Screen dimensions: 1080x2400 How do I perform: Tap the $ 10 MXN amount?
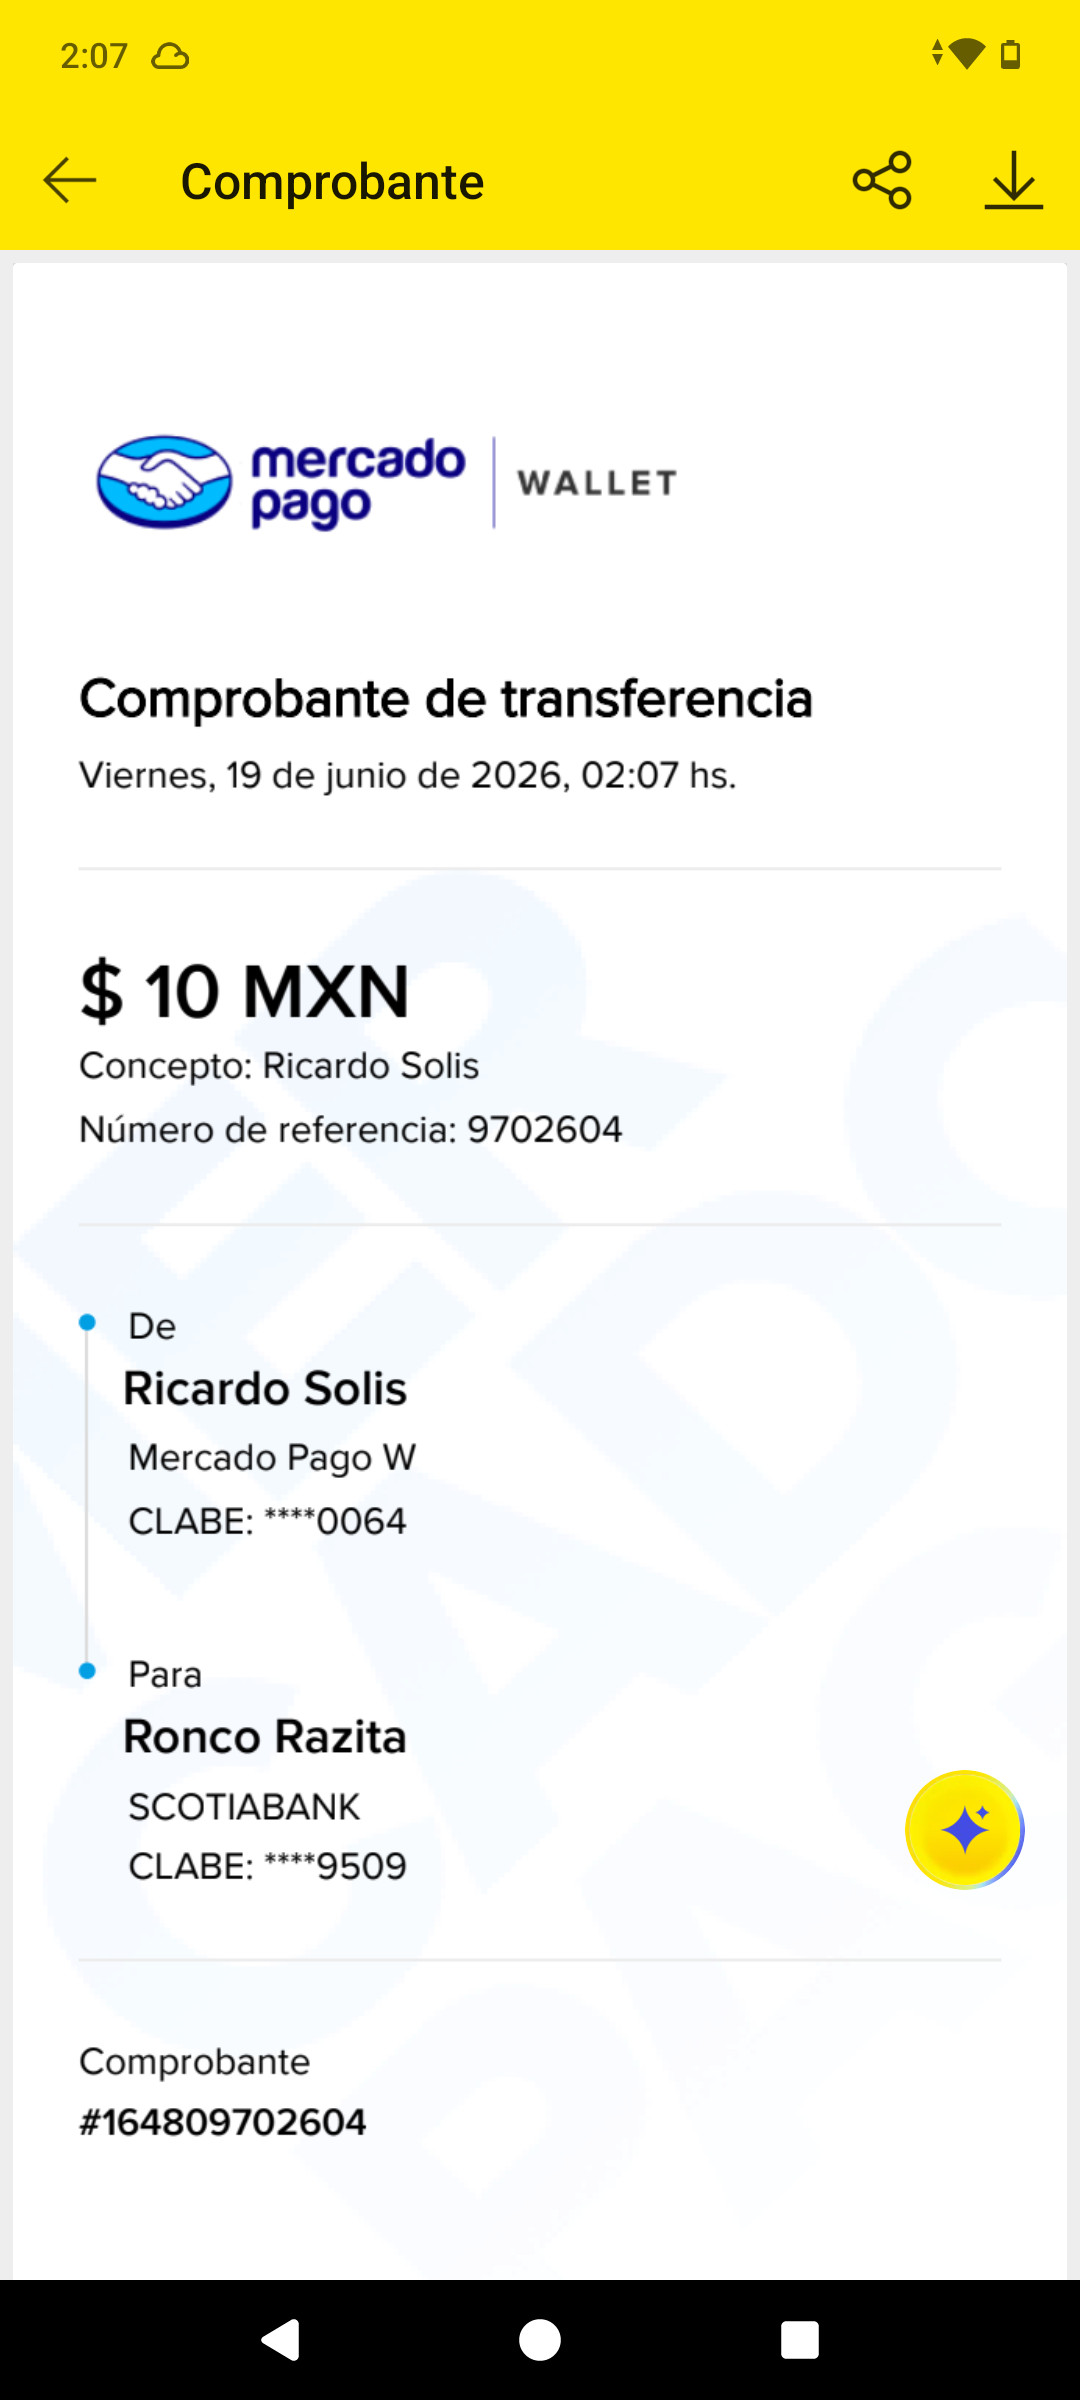tap(245, 992)
